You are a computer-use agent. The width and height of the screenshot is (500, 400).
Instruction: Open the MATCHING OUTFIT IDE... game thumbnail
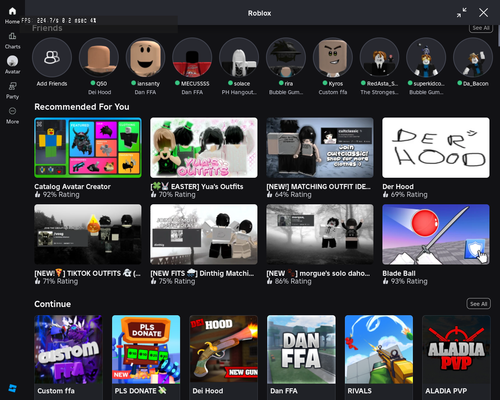tap(320, 147)
